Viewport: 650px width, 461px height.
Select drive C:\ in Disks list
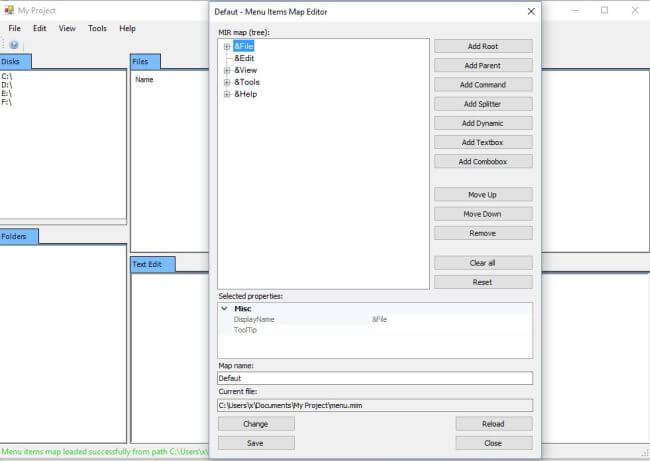click(x=7, y=77)
